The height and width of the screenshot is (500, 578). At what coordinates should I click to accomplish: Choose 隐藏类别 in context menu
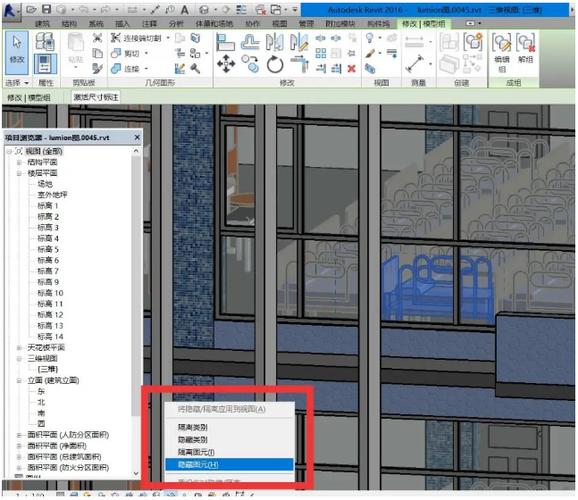(229, 440)
